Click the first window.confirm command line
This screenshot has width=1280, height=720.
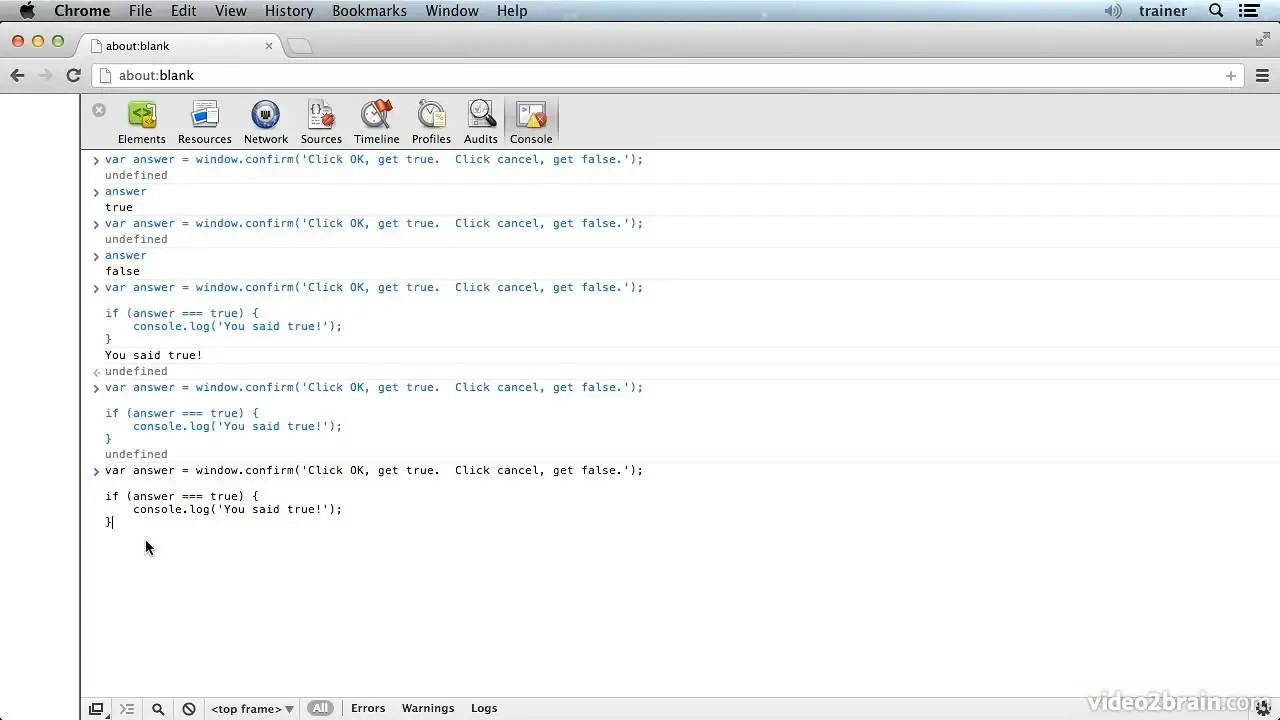click(x=374, y=159)
